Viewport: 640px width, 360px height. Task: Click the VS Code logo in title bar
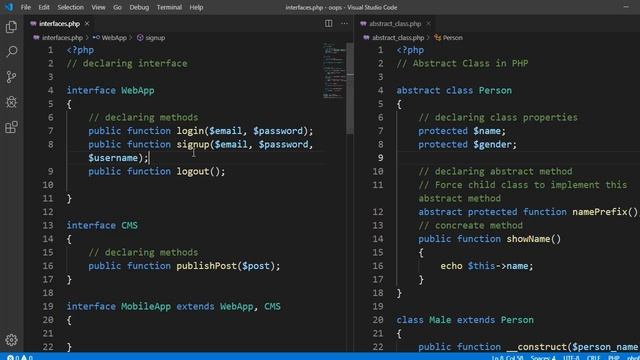coord(9,7)
